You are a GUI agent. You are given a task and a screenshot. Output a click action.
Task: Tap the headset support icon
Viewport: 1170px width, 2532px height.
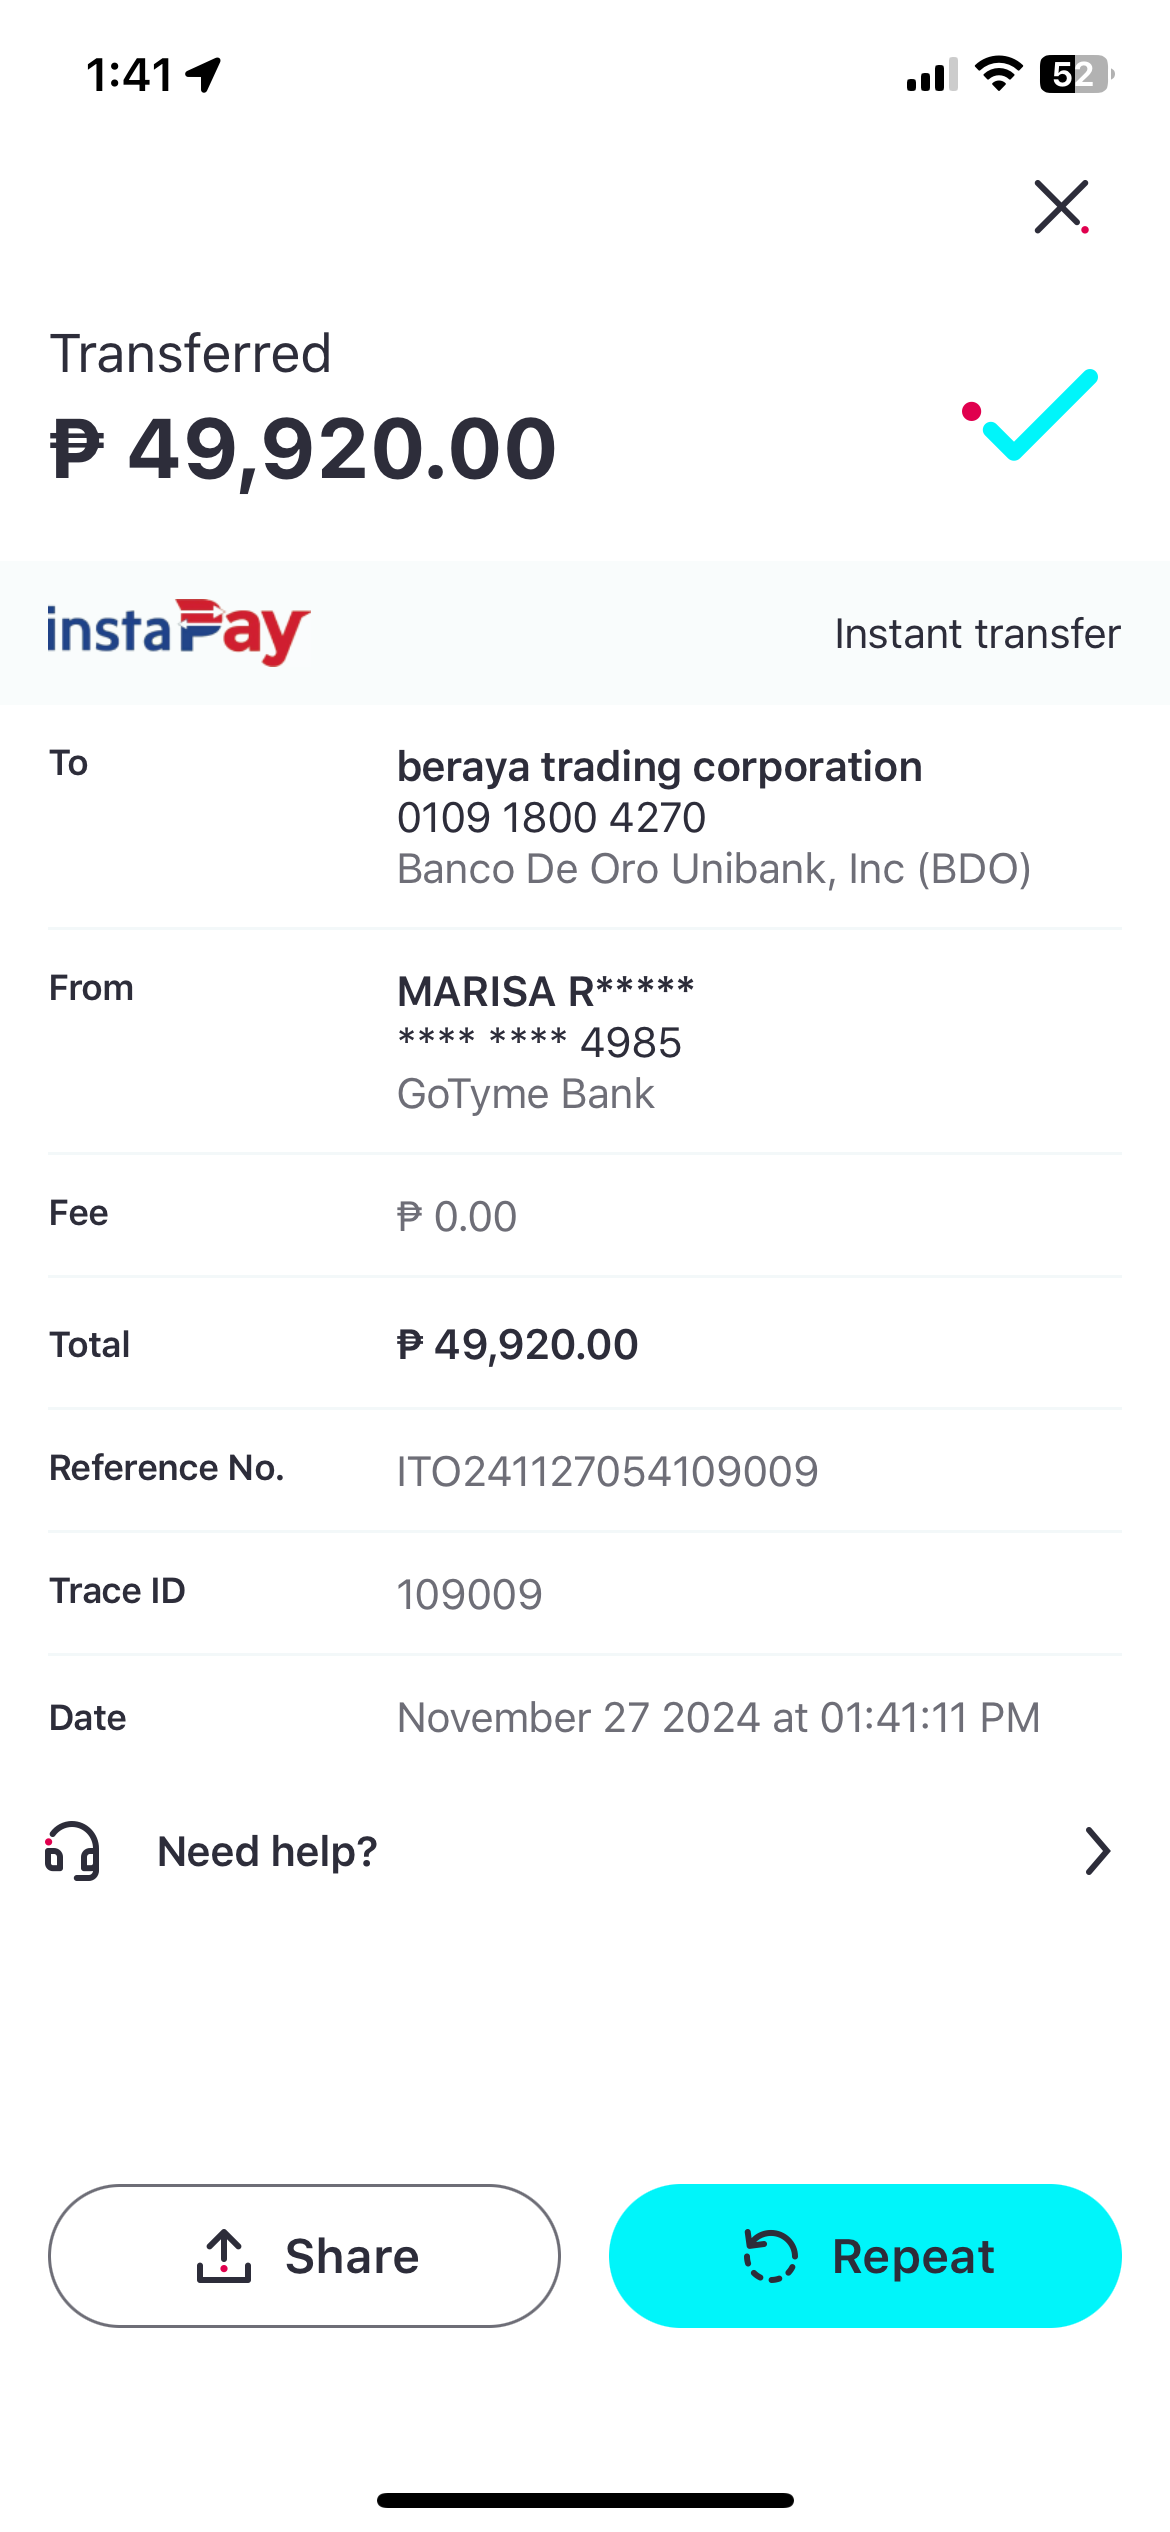pyautogui.click(x=73, y=1851)
